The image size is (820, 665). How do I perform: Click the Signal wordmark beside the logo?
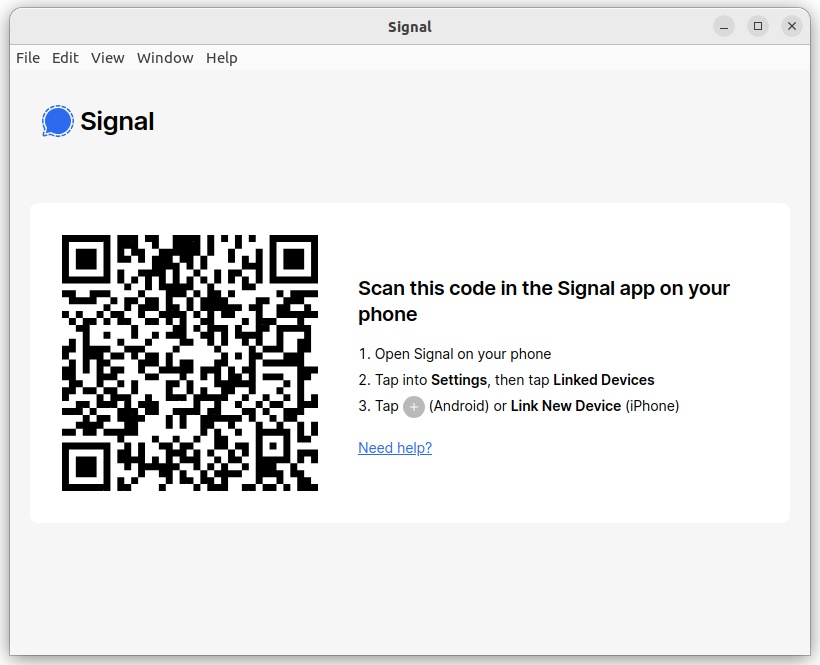(x=117, y=122)
